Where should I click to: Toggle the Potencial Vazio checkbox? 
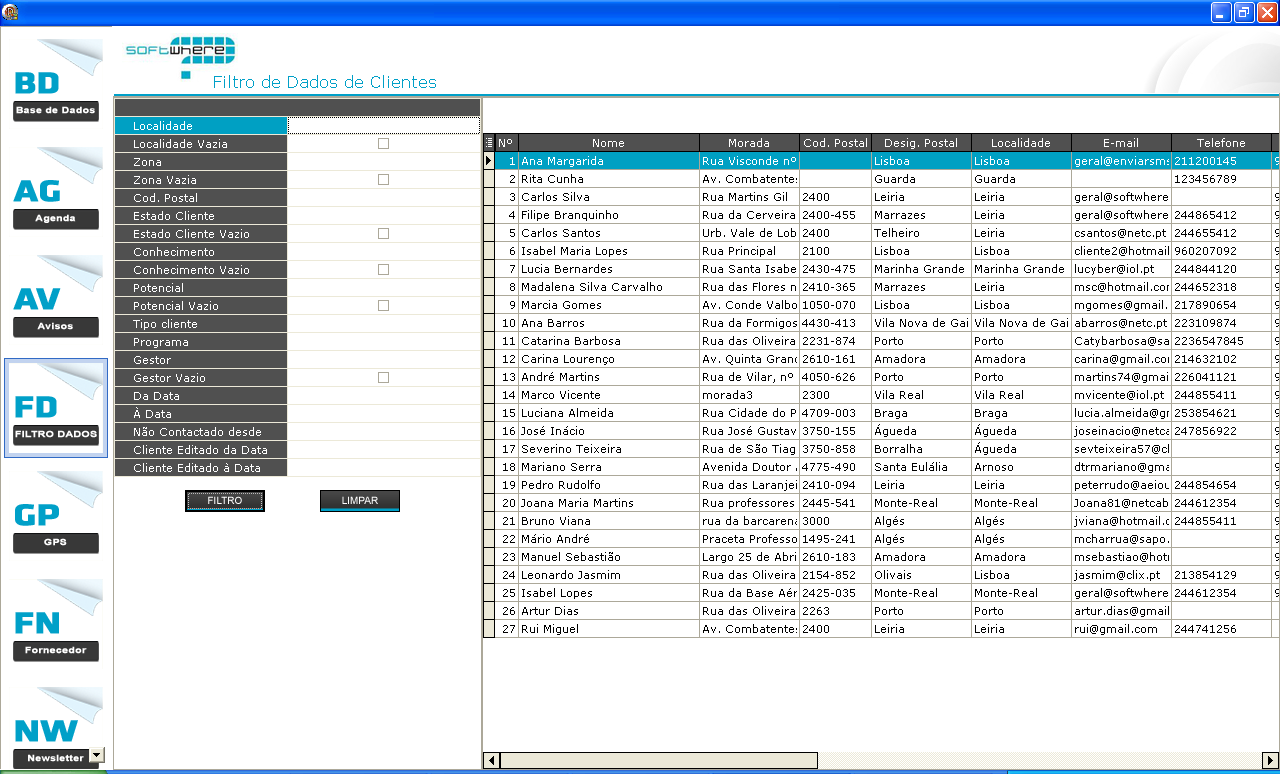pos(383,306)
